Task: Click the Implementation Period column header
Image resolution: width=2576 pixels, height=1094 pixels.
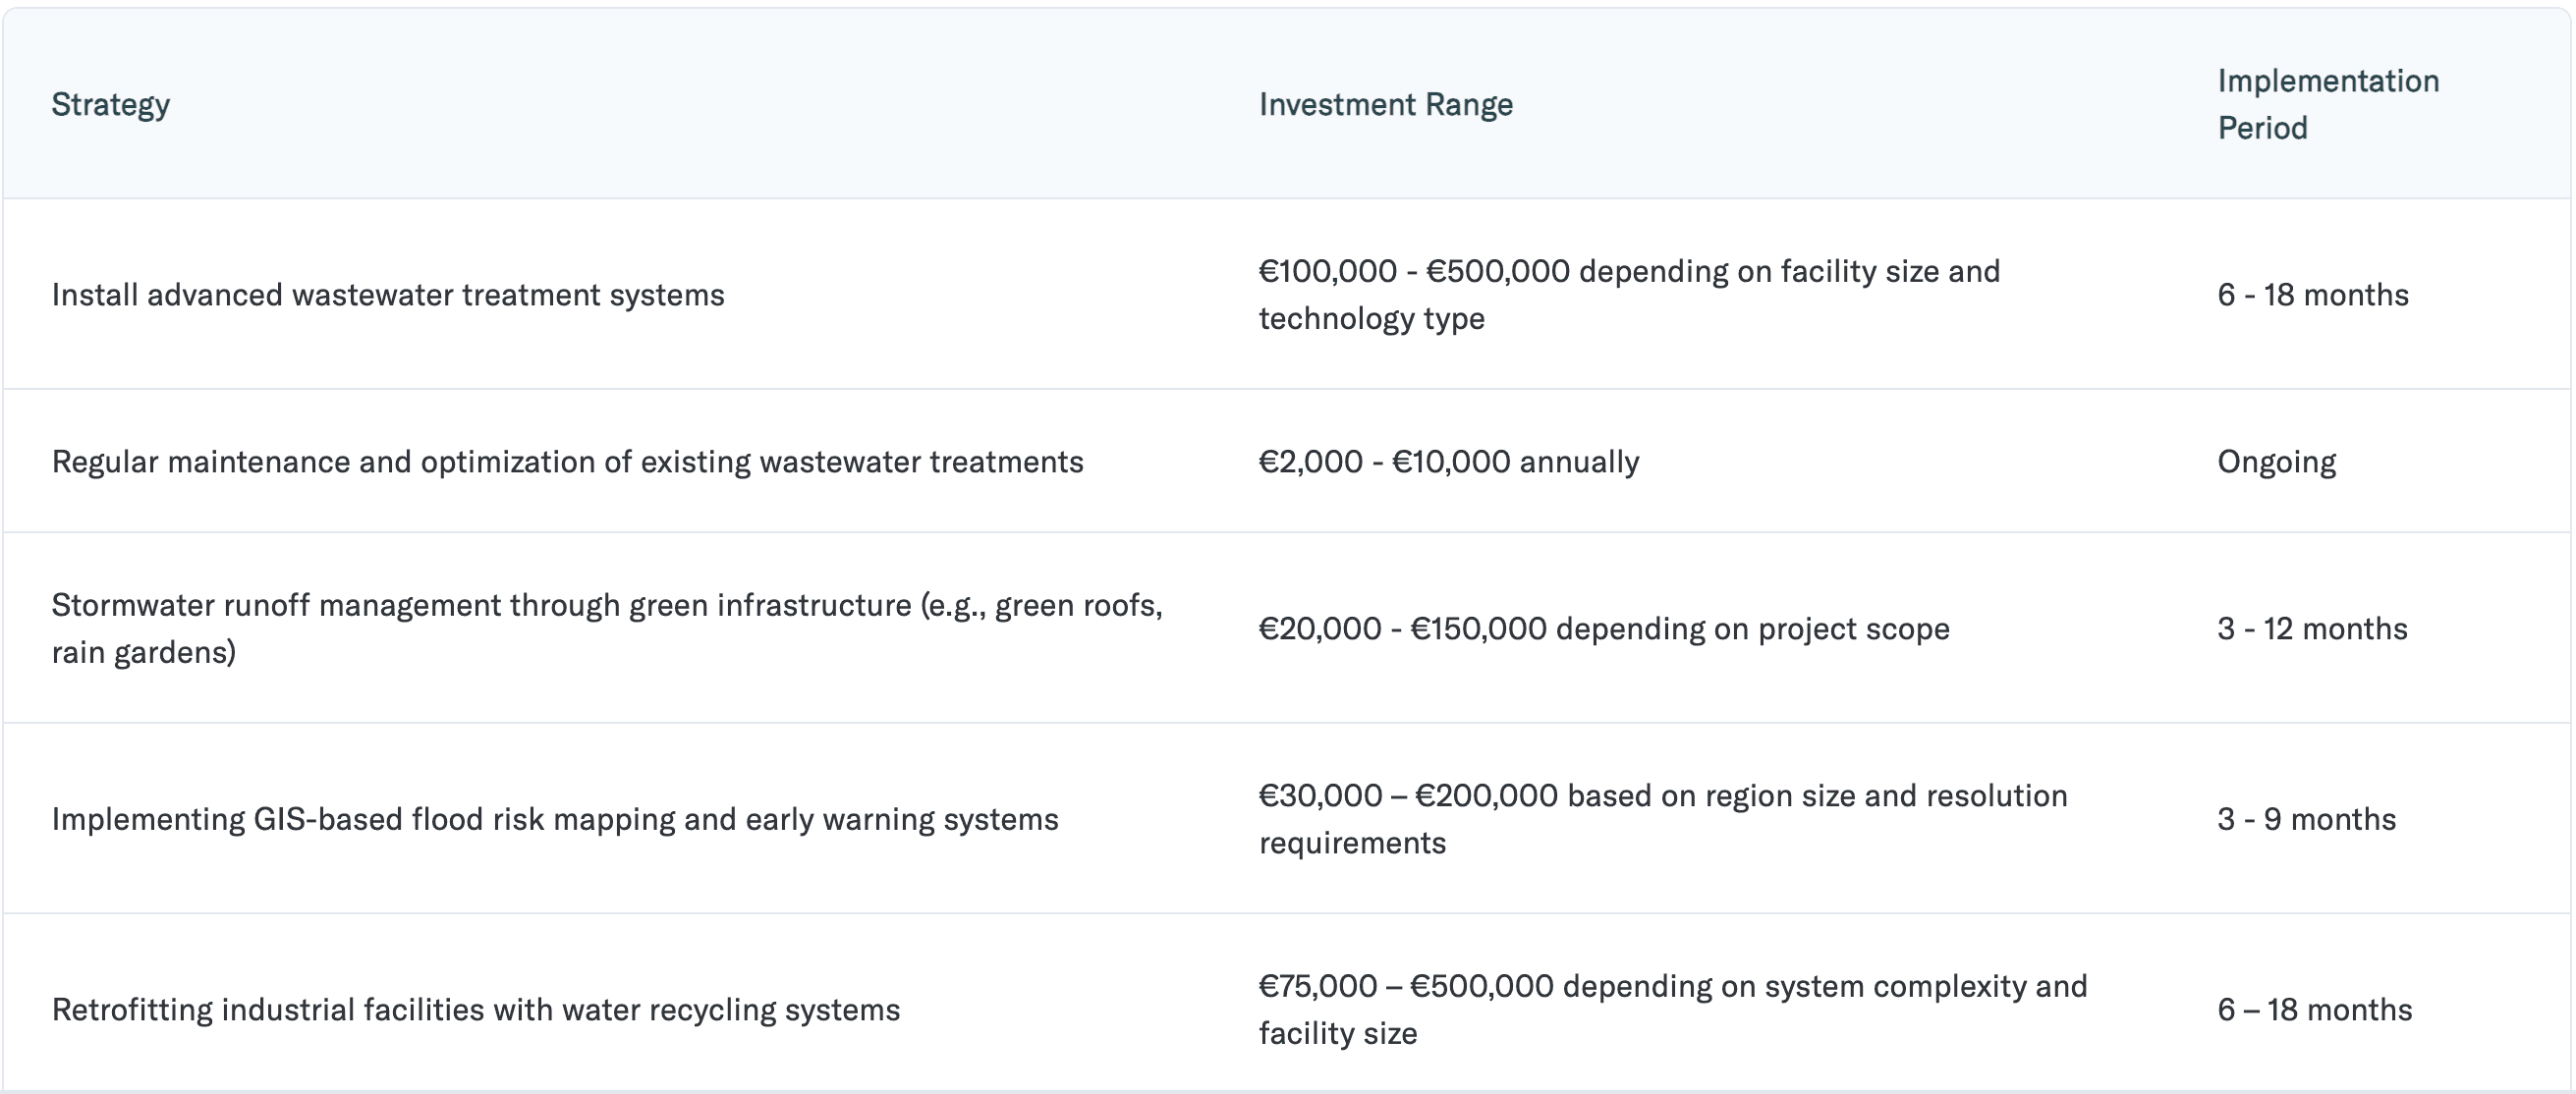Action: pyautogui.click(x=2327, y=104)
